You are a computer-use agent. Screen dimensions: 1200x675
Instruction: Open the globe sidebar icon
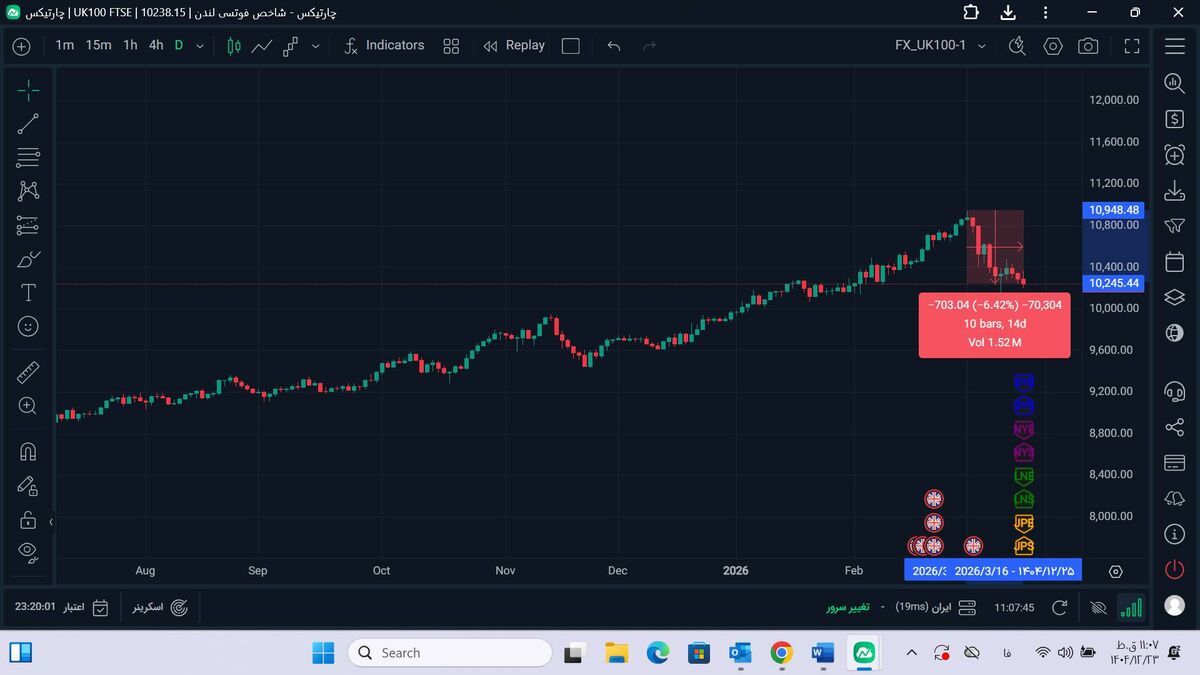point(1175,333)
